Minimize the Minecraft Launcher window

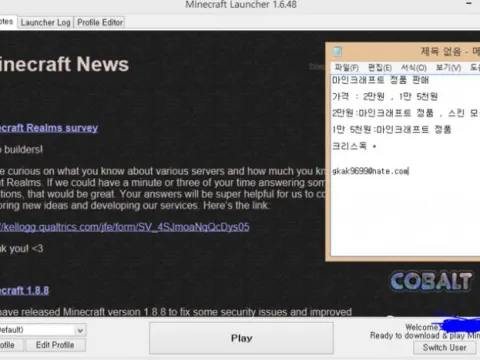click(x=469, y=4)
